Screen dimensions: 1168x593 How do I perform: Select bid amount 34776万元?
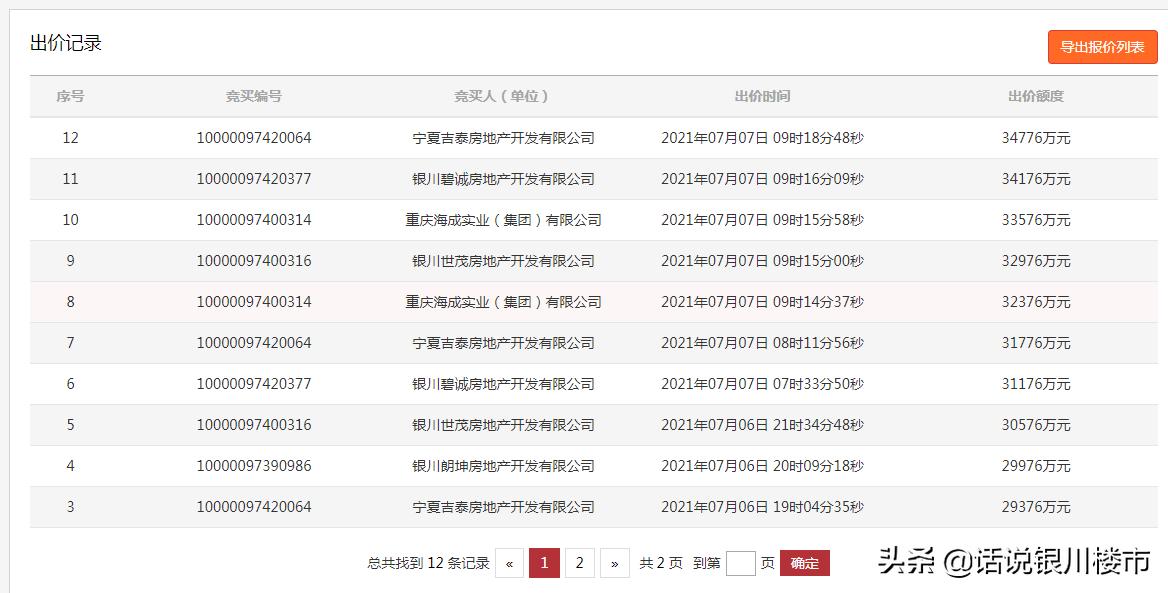(x=1035, y=138)
